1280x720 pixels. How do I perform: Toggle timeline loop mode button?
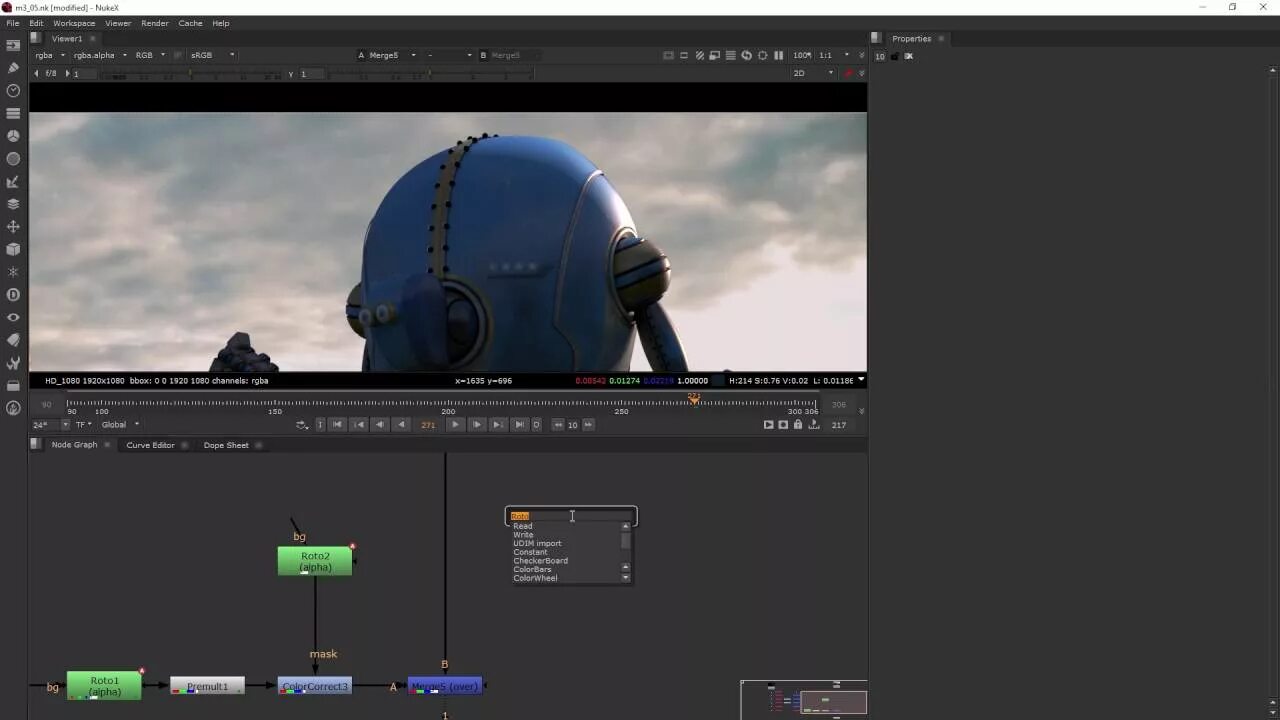[301, 425]
